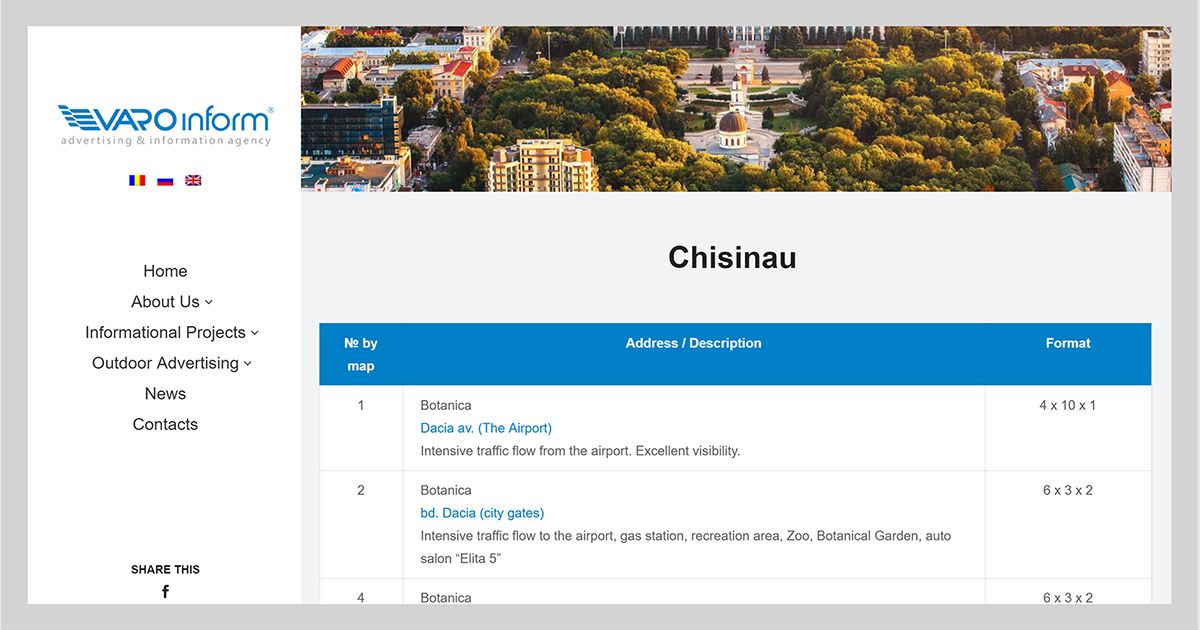Image resolution: width=1200 pixels, height=630 pixels.
Task: Select Botanica text above bd. Dacia link
Action: tap(446, 490)
